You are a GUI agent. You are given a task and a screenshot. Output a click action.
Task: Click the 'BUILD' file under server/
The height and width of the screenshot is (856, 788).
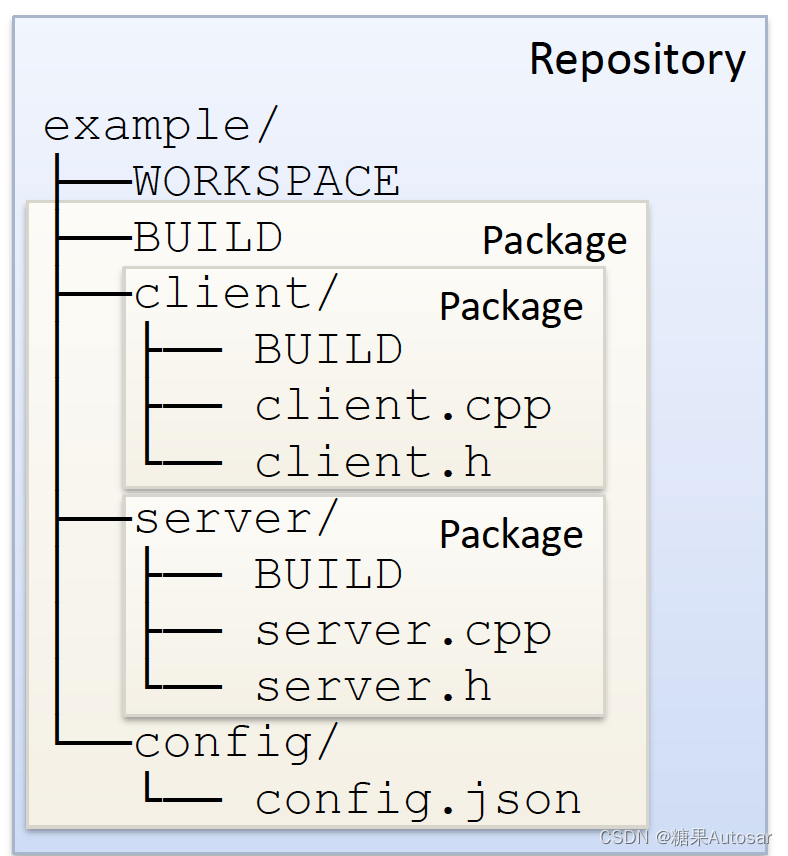328,574
